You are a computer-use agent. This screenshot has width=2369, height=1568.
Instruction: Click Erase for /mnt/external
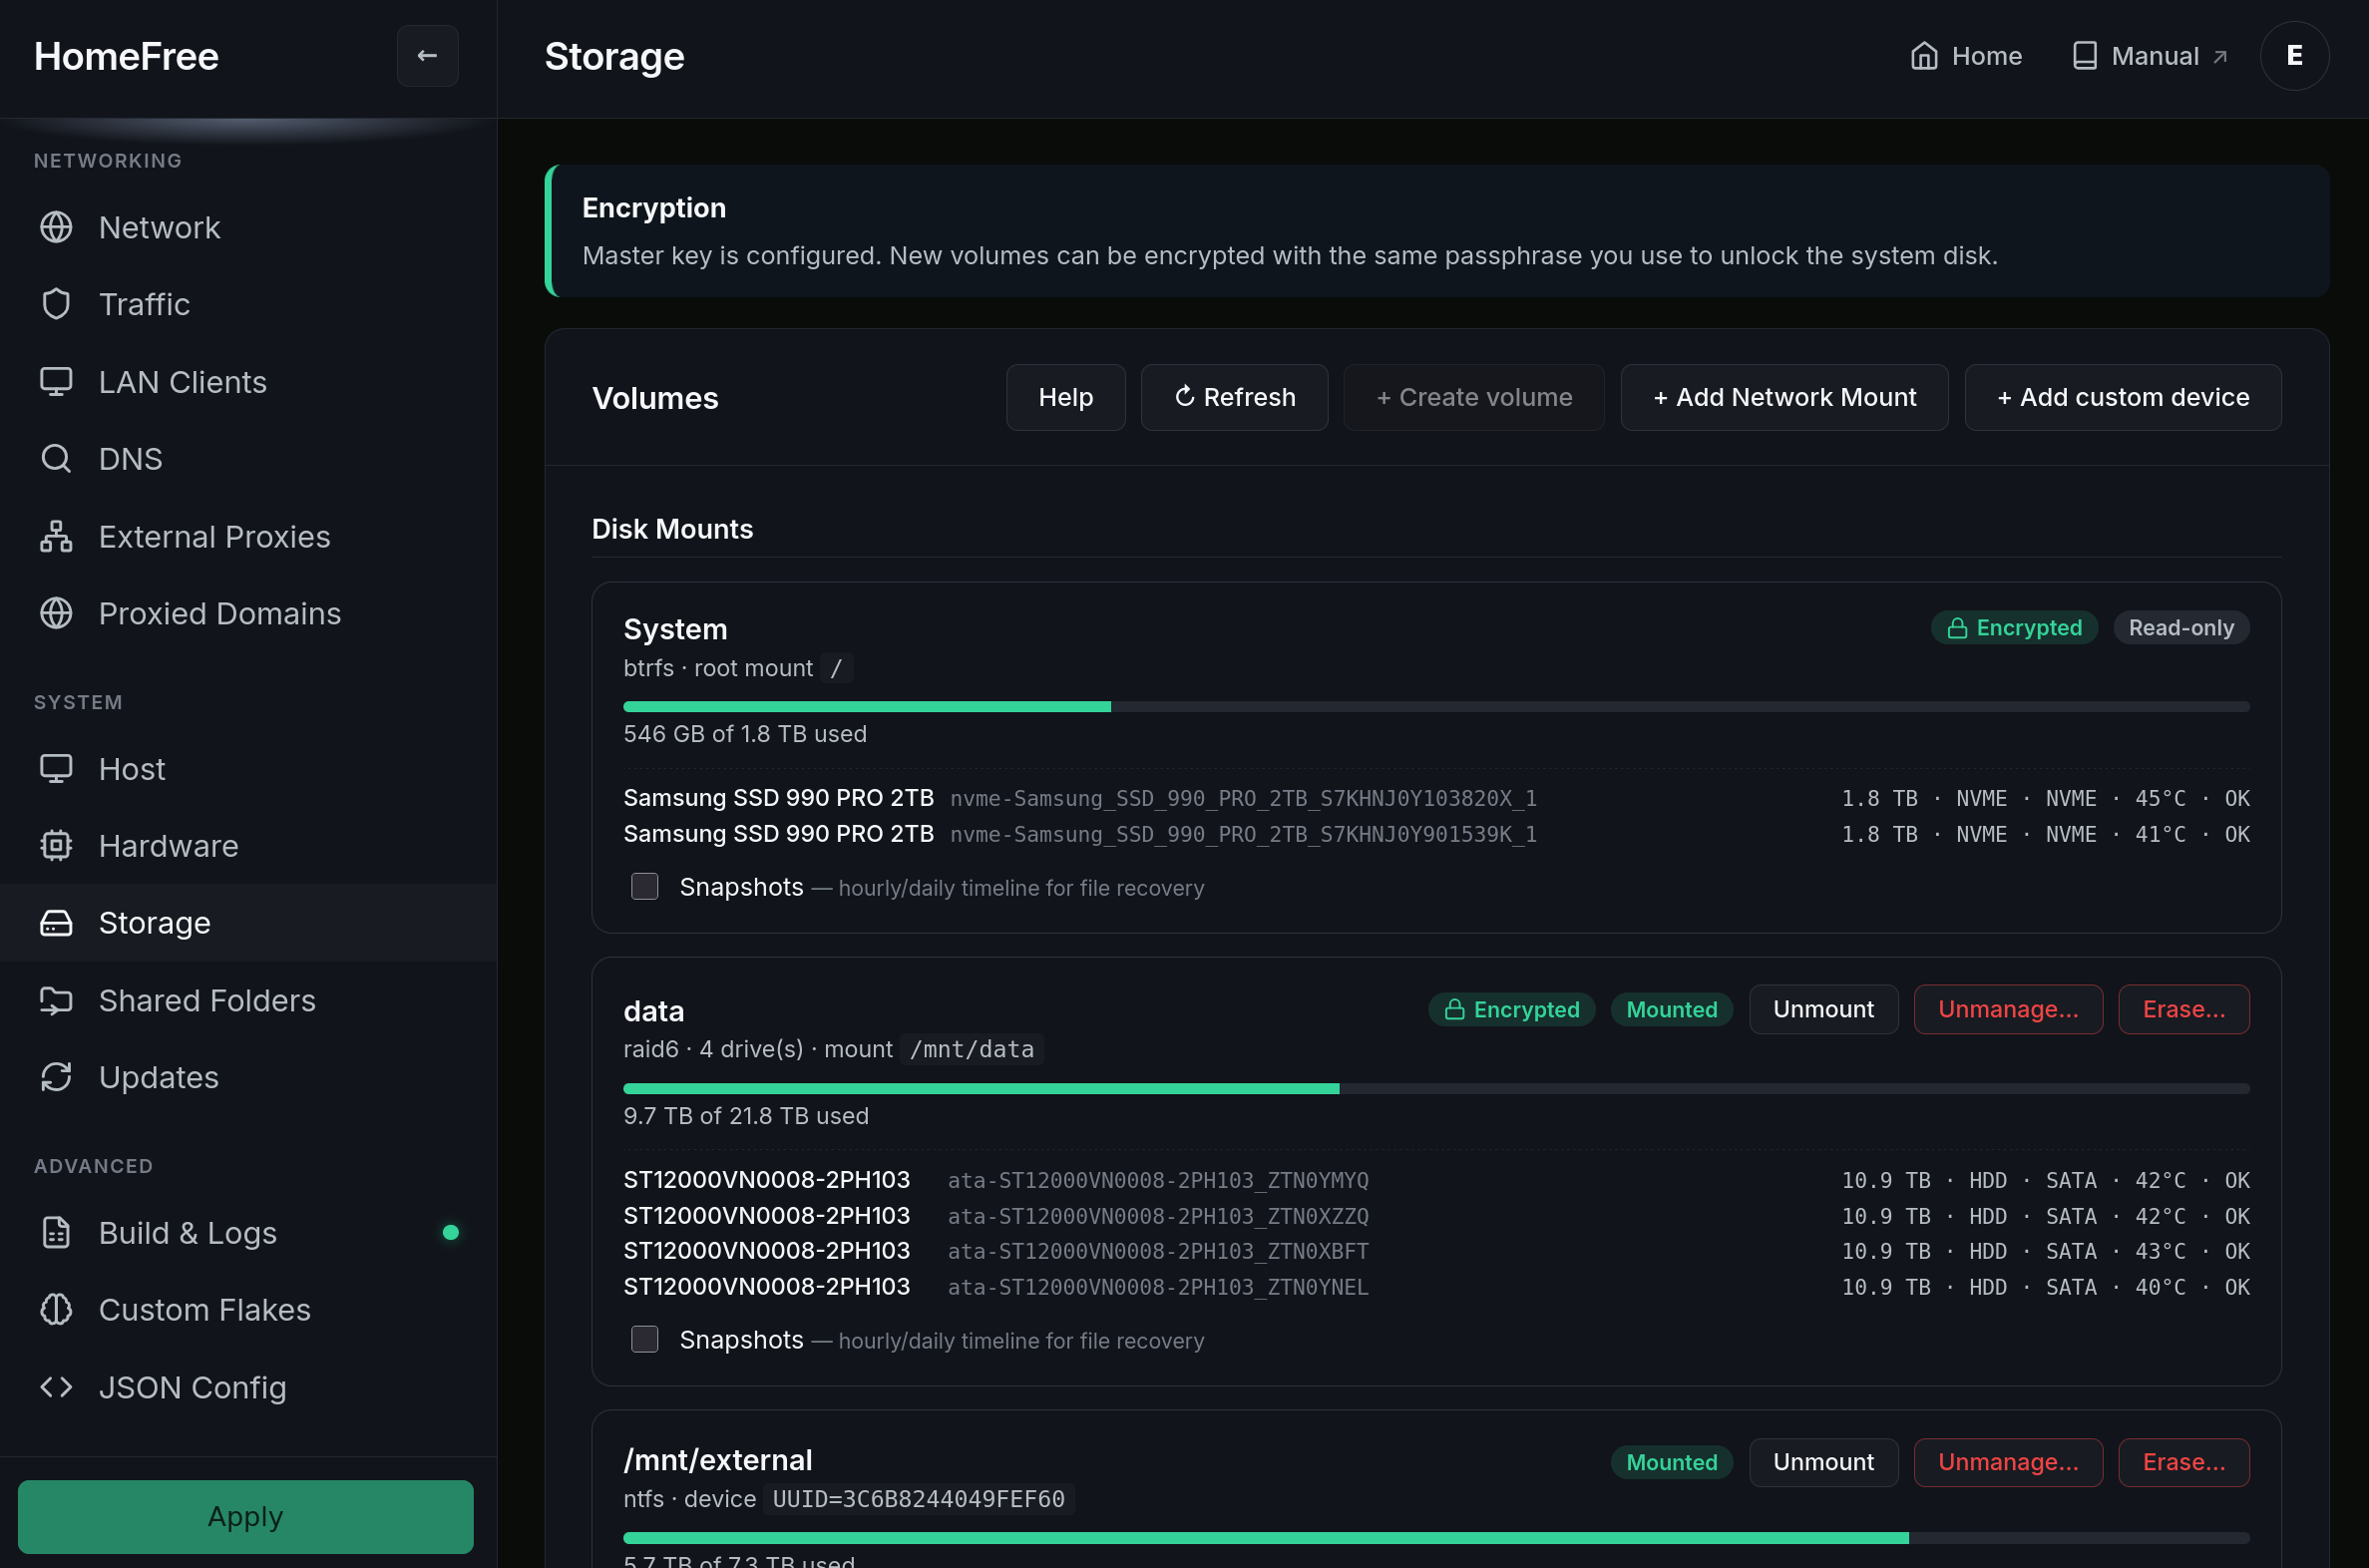pos(2184,1462)
